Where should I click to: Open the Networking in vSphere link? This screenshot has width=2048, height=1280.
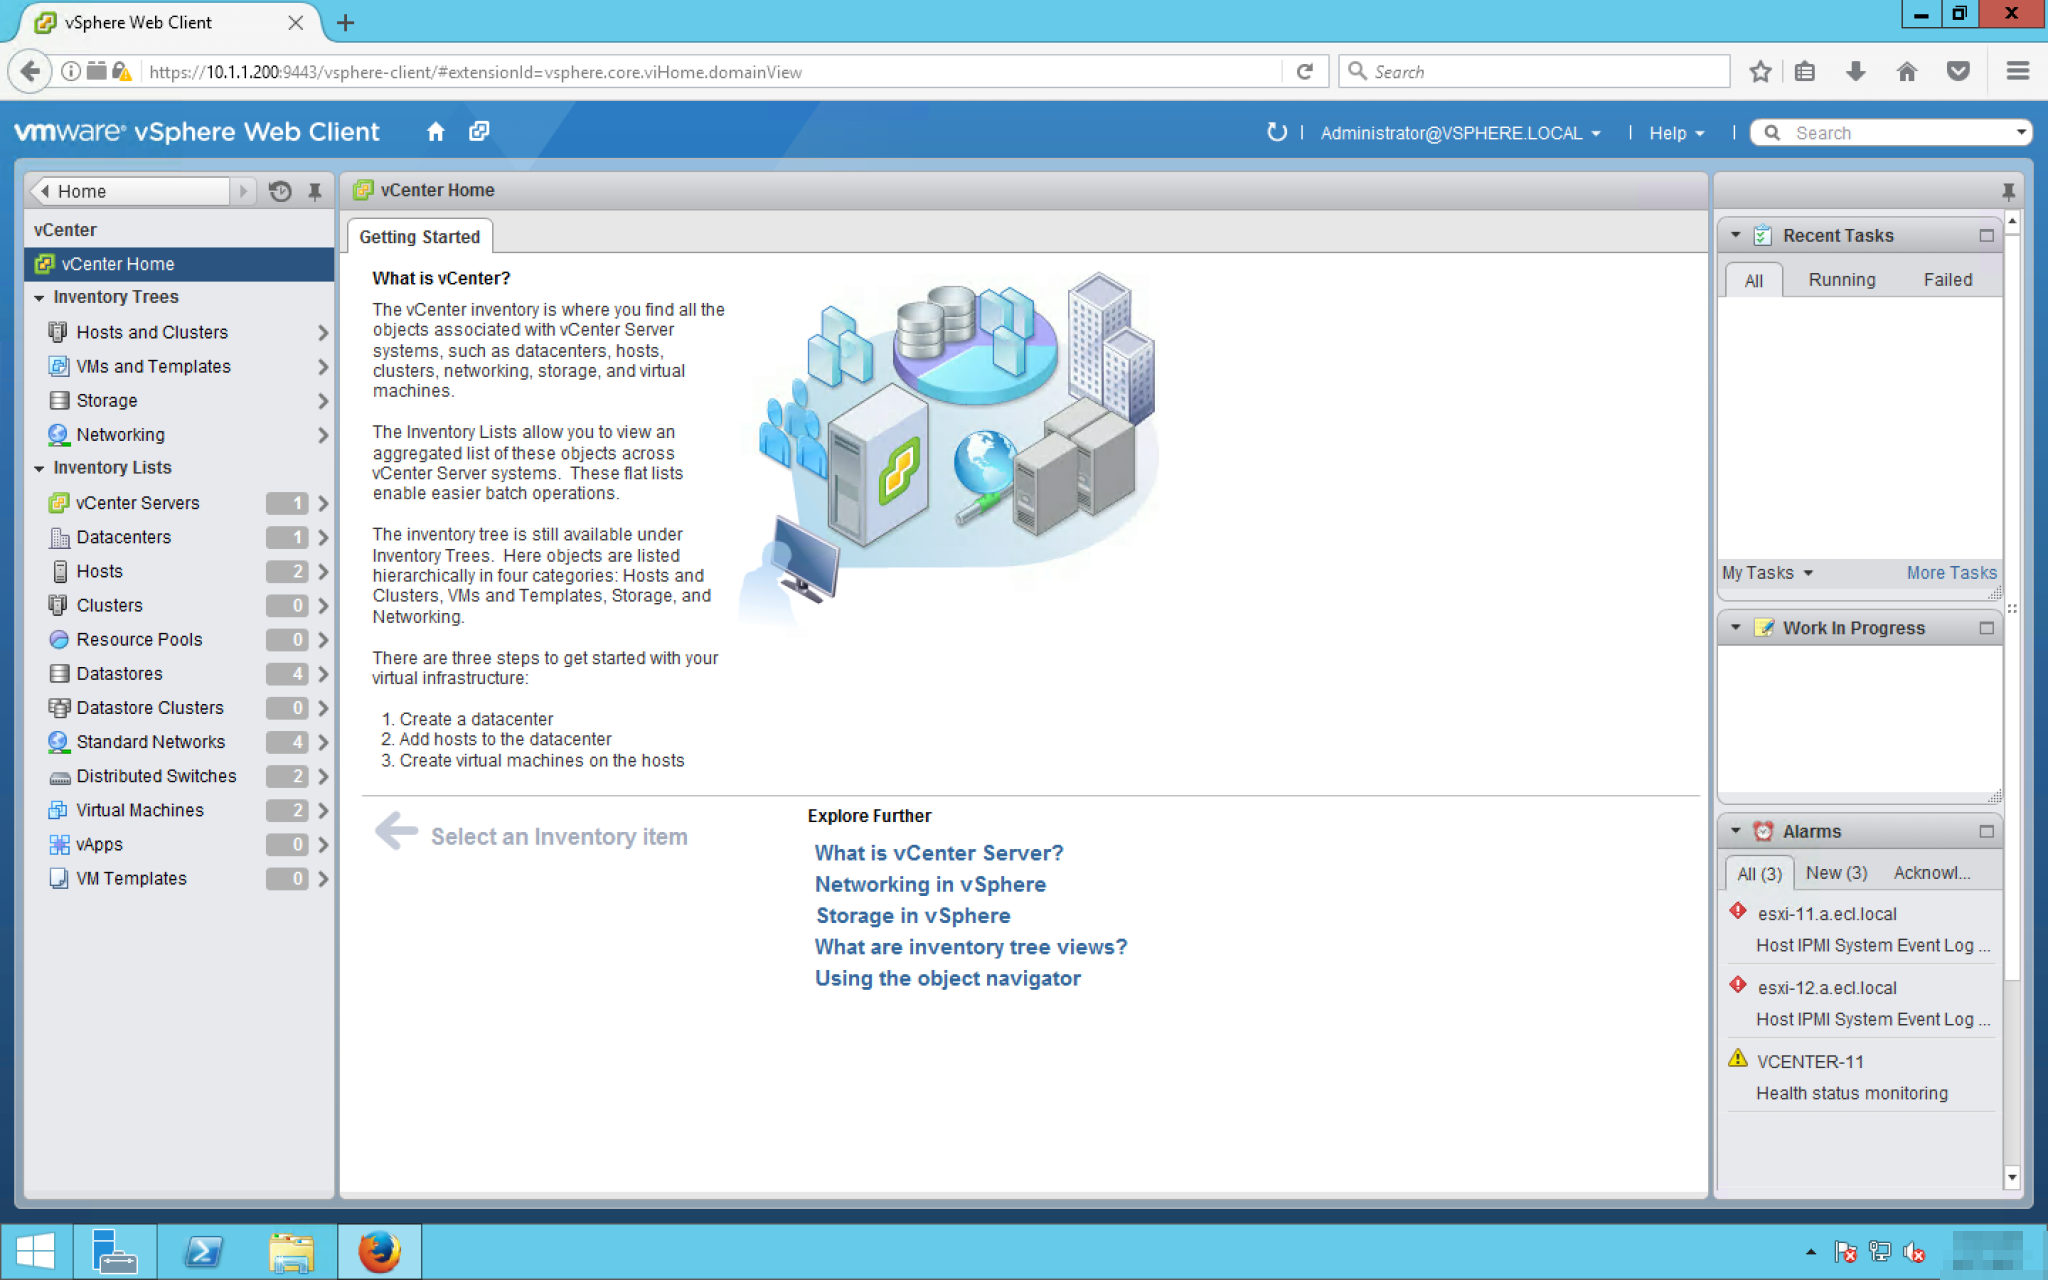coord(930,884)
